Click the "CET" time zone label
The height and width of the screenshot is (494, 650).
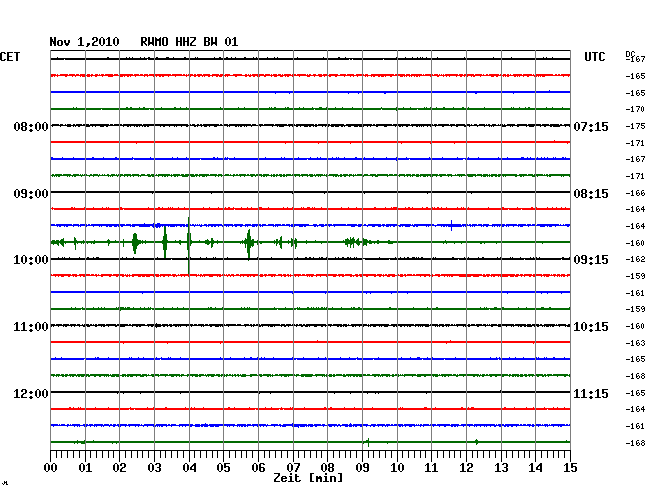10,57
